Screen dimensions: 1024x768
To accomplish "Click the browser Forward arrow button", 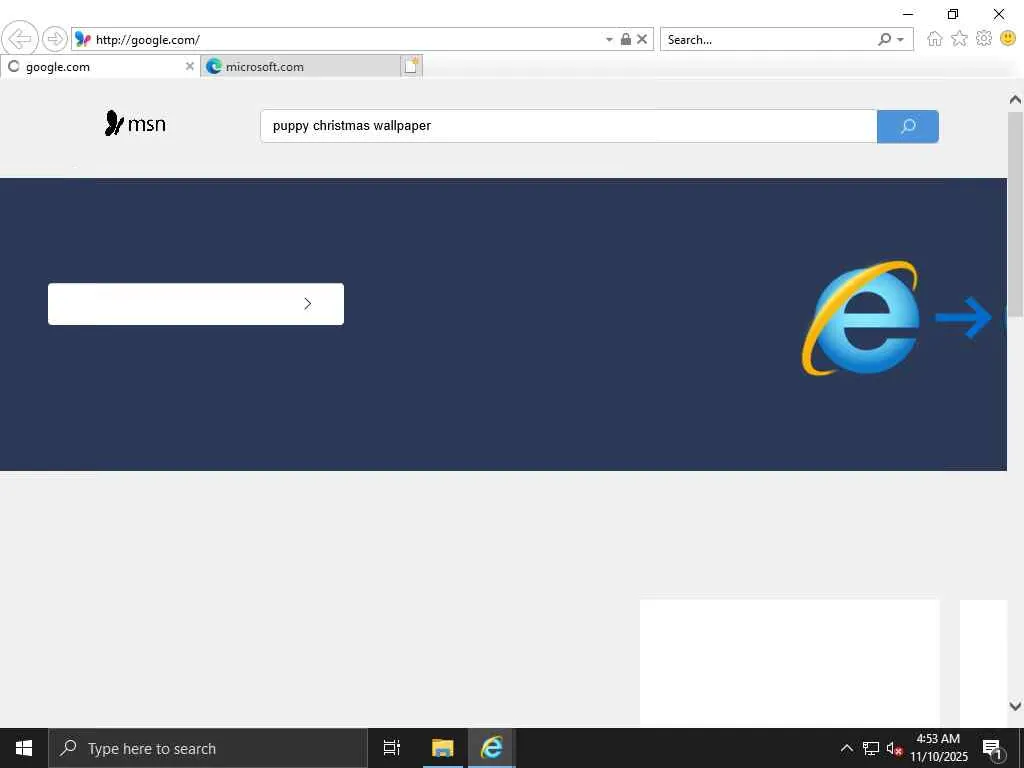I will point(55,39).
